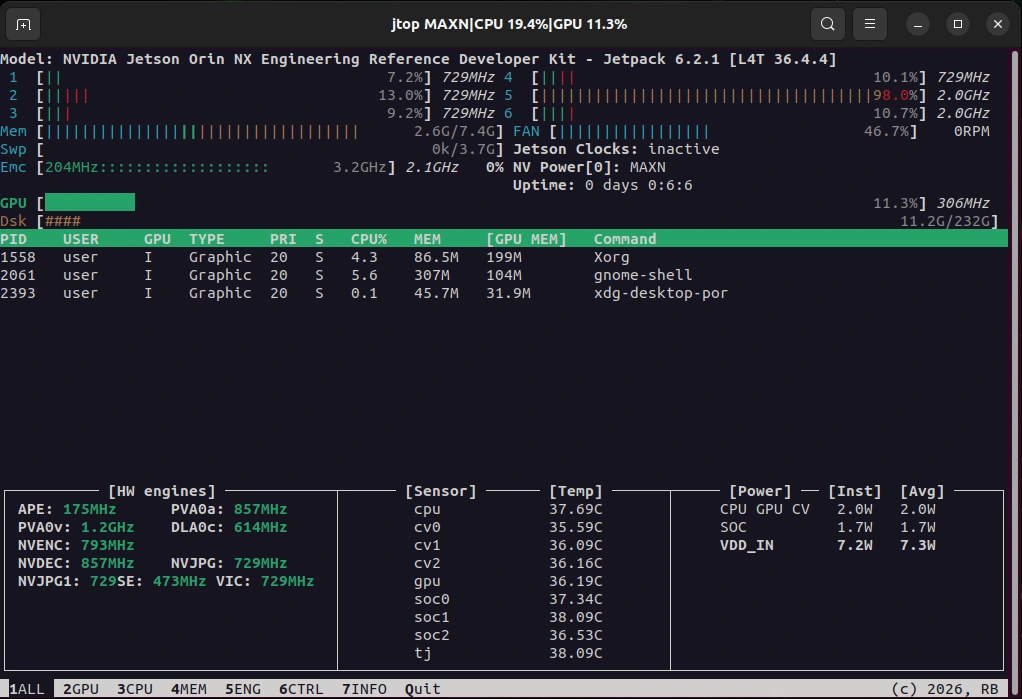Click the SOC power row
This screenshot has width=1022, height=699.
coord(828,528)
